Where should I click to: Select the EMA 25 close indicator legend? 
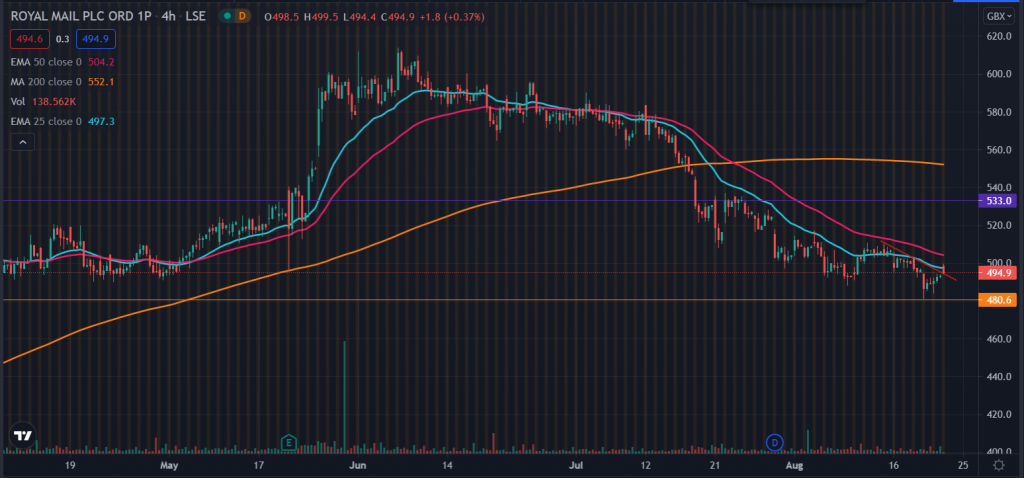click(63, 121)
